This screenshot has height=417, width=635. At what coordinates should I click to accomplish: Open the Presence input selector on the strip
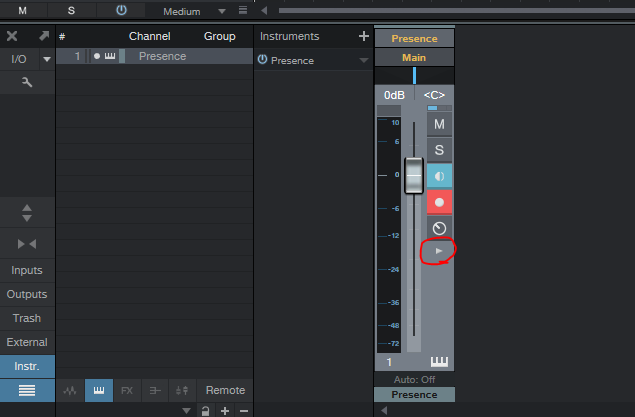click(x=414, y=38)
